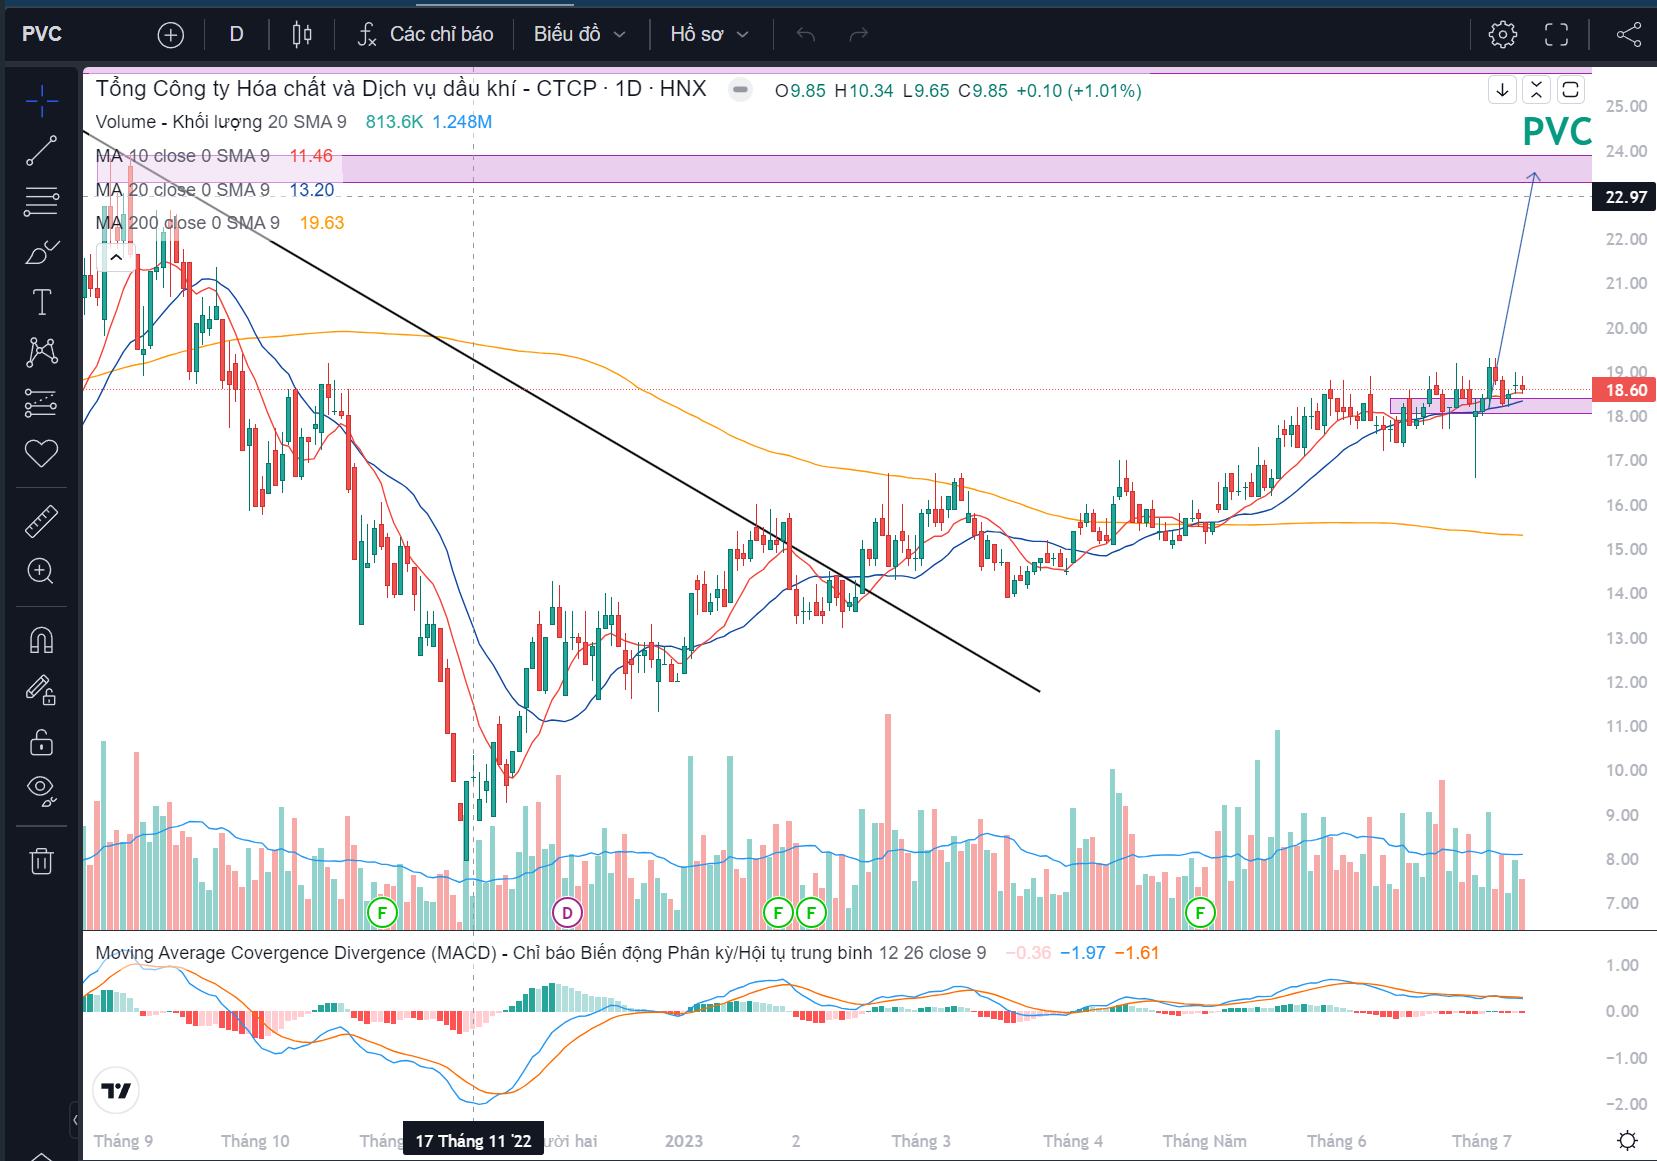Open price scale settings gear at bottom right
The image size is (1657, 1161).
tap(1628, 1141)
